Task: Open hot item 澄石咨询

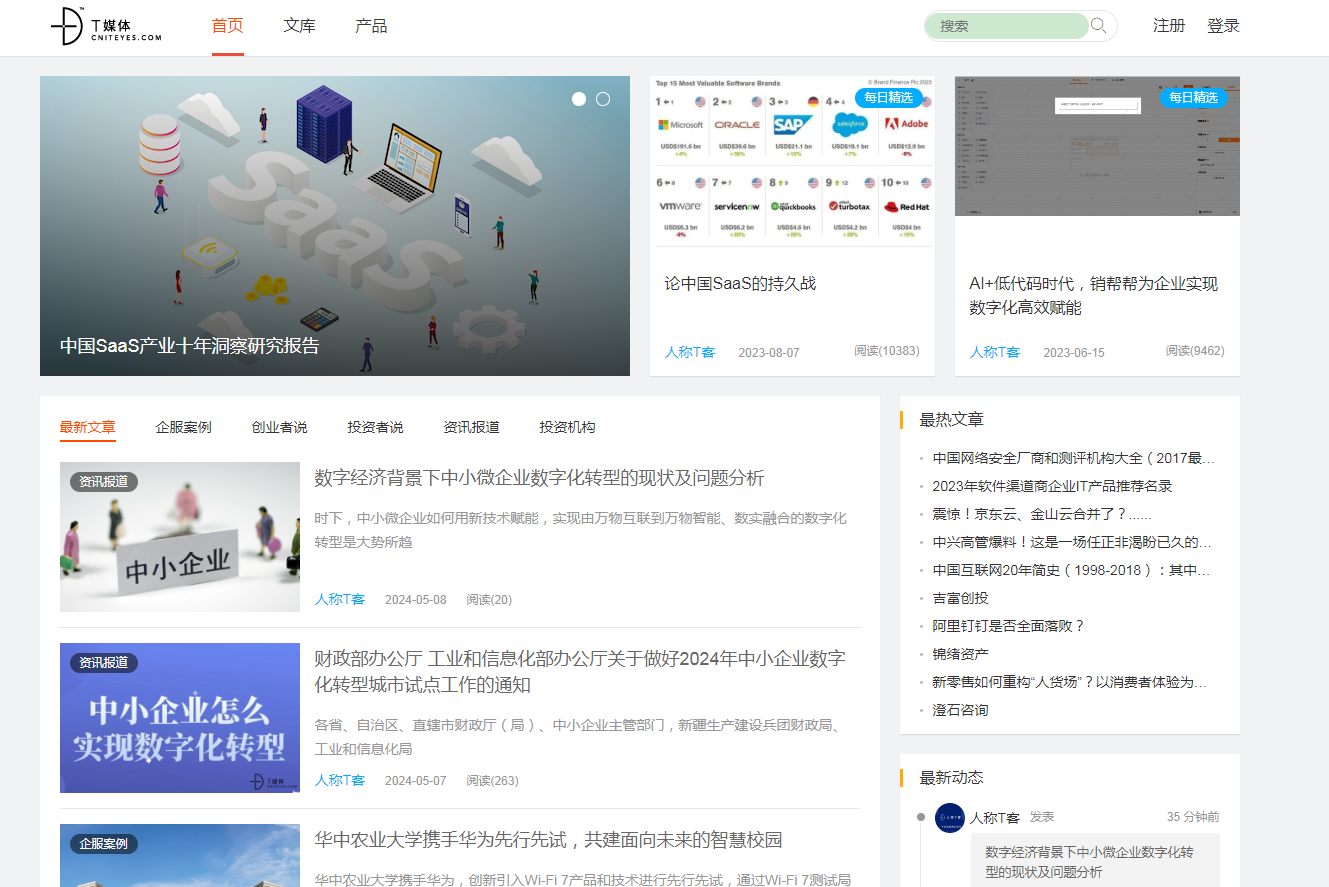Action: tap(961, 710)
